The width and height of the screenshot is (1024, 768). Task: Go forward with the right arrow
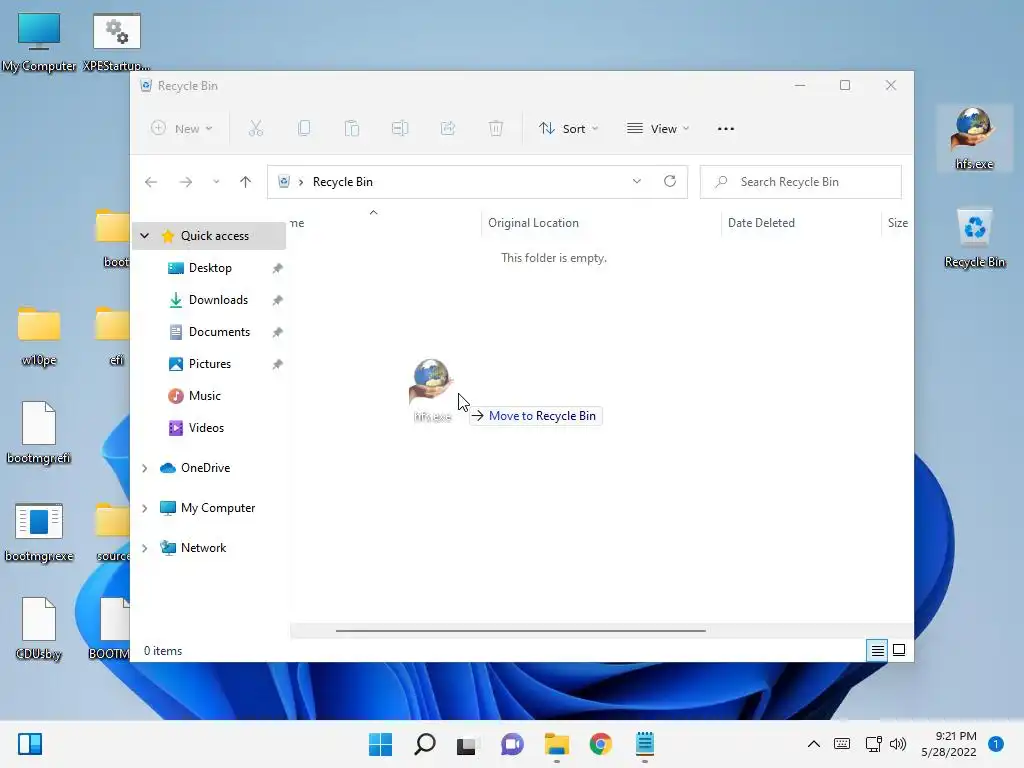pos(186,182)
